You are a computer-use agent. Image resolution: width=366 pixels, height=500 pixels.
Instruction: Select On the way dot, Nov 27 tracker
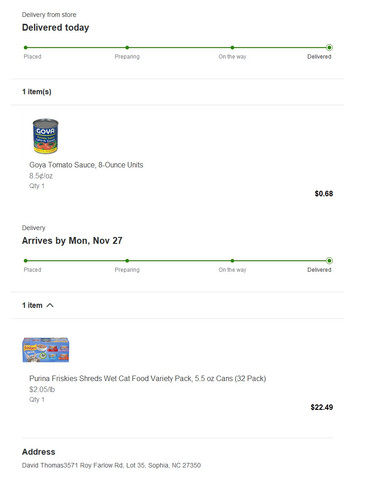pyautogui.click(x=232, y=261)
